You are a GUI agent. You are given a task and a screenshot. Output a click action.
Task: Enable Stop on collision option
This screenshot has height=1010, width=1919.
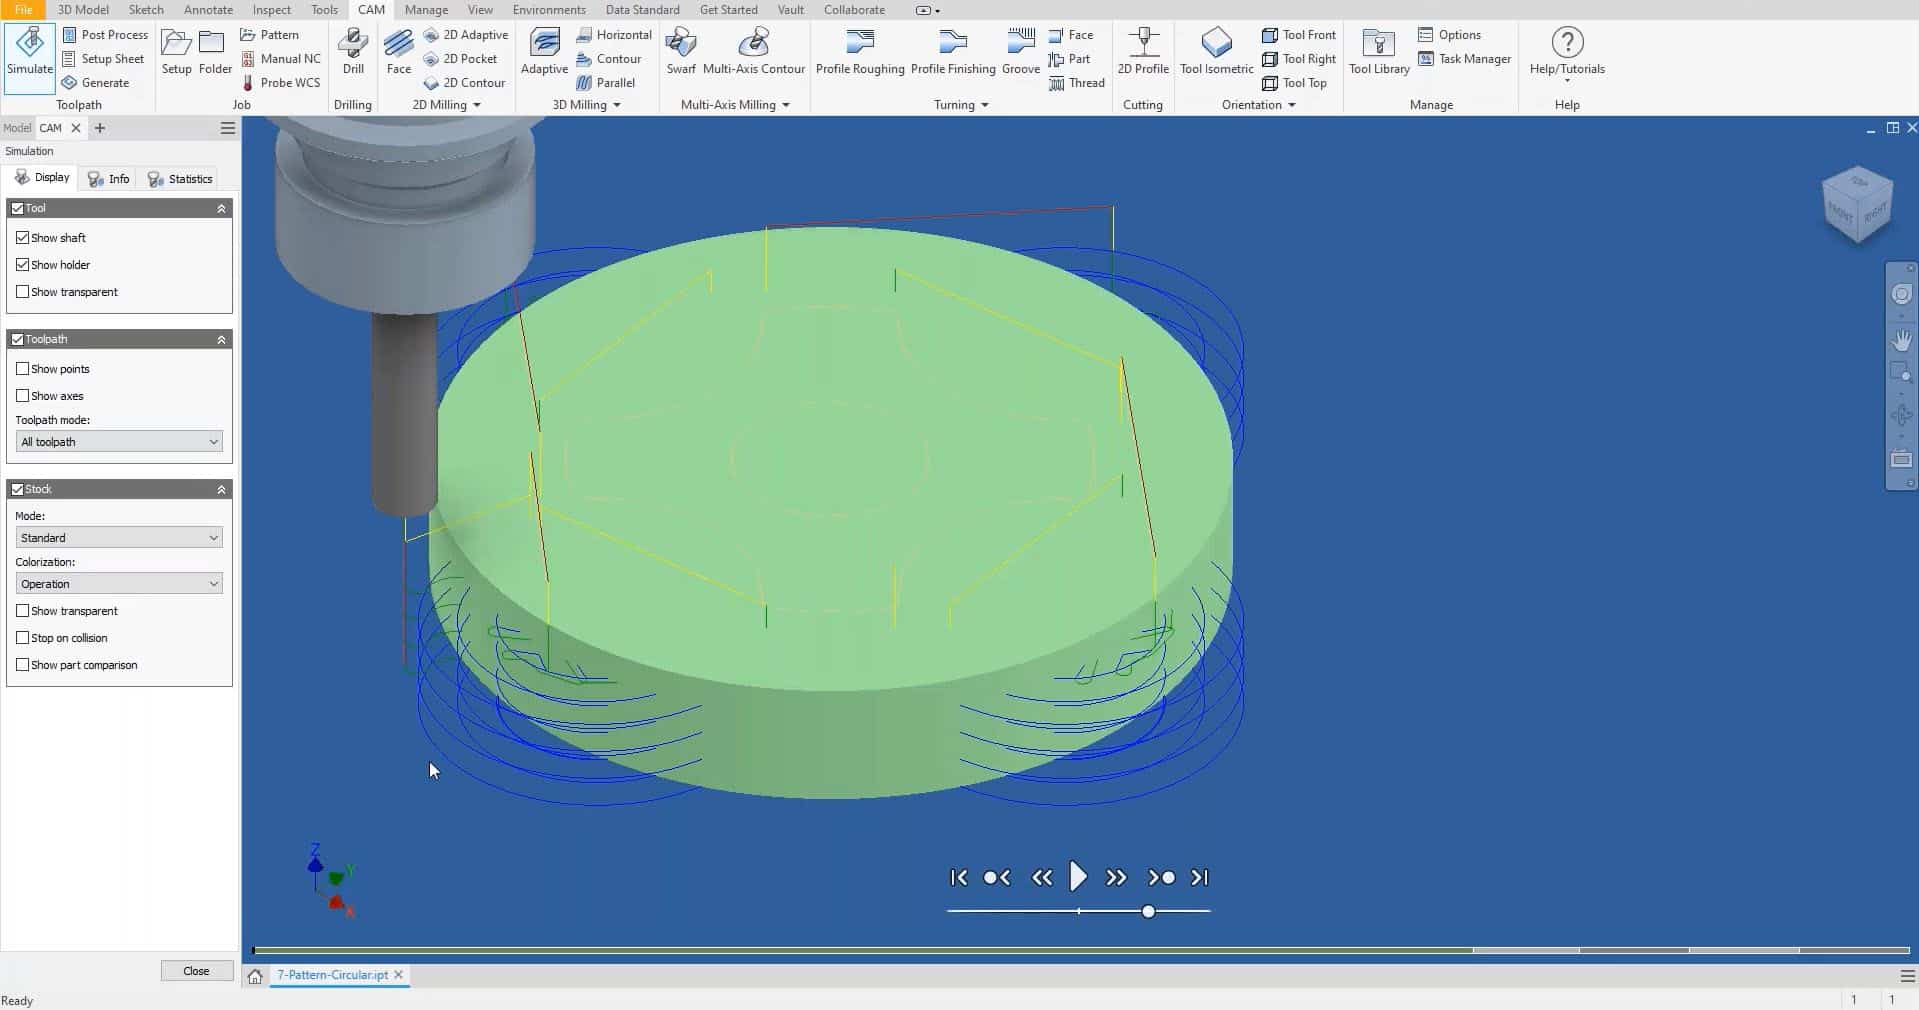23,638
